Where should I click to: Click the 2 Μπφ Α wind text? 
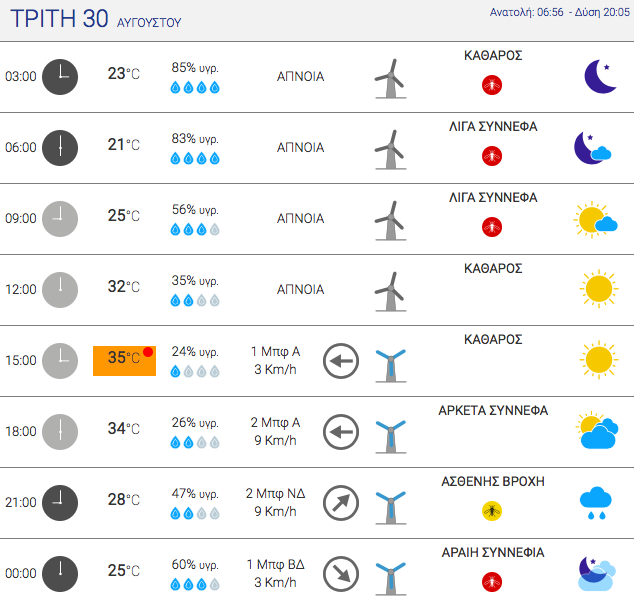[x=275, y=422]
